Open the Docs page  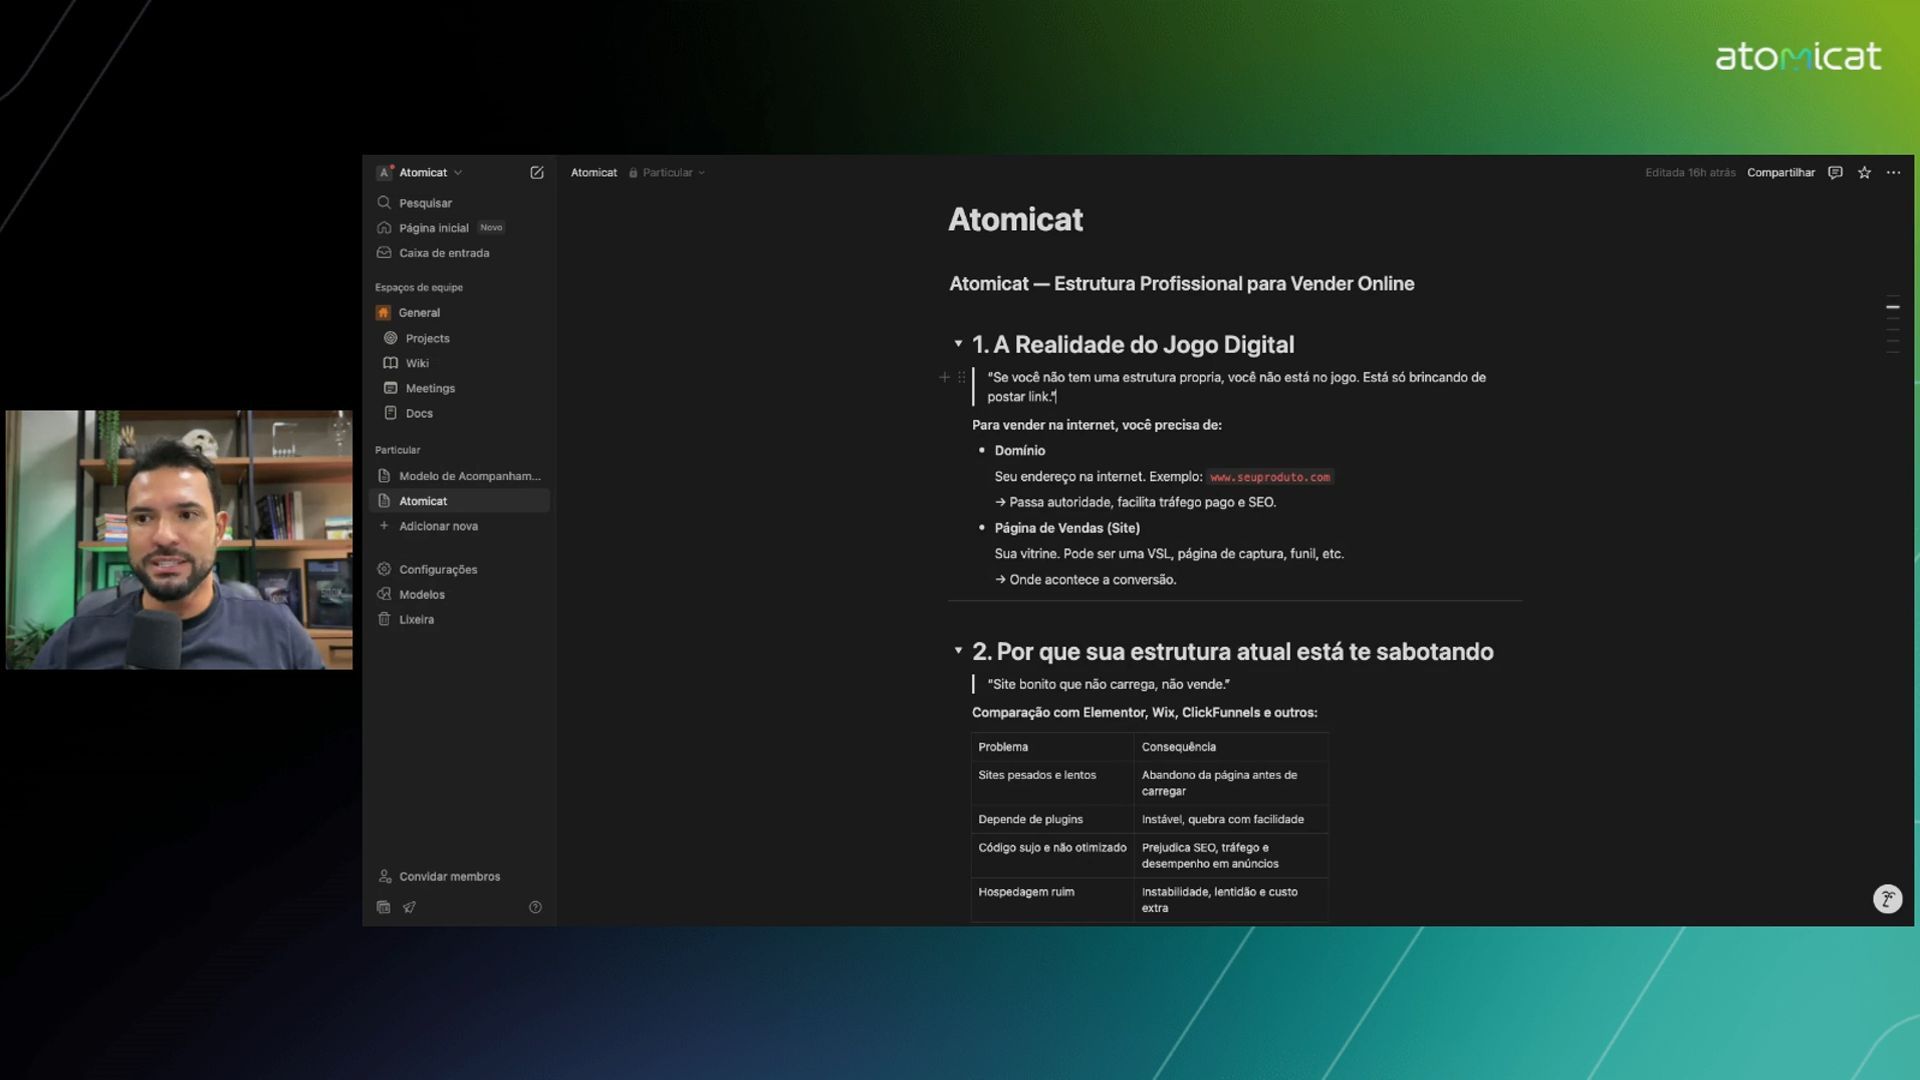tap(460, 413)
